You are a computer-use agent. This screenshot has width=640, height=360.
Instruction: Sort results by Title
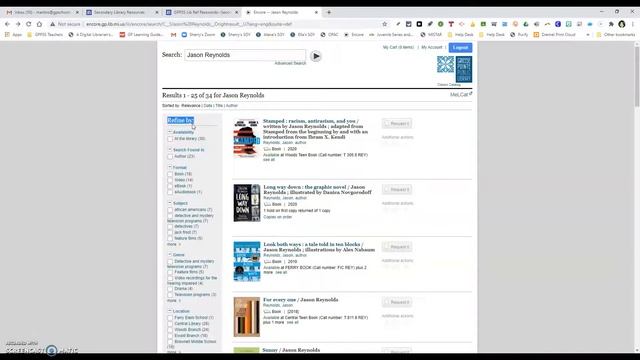click(219, 106)
